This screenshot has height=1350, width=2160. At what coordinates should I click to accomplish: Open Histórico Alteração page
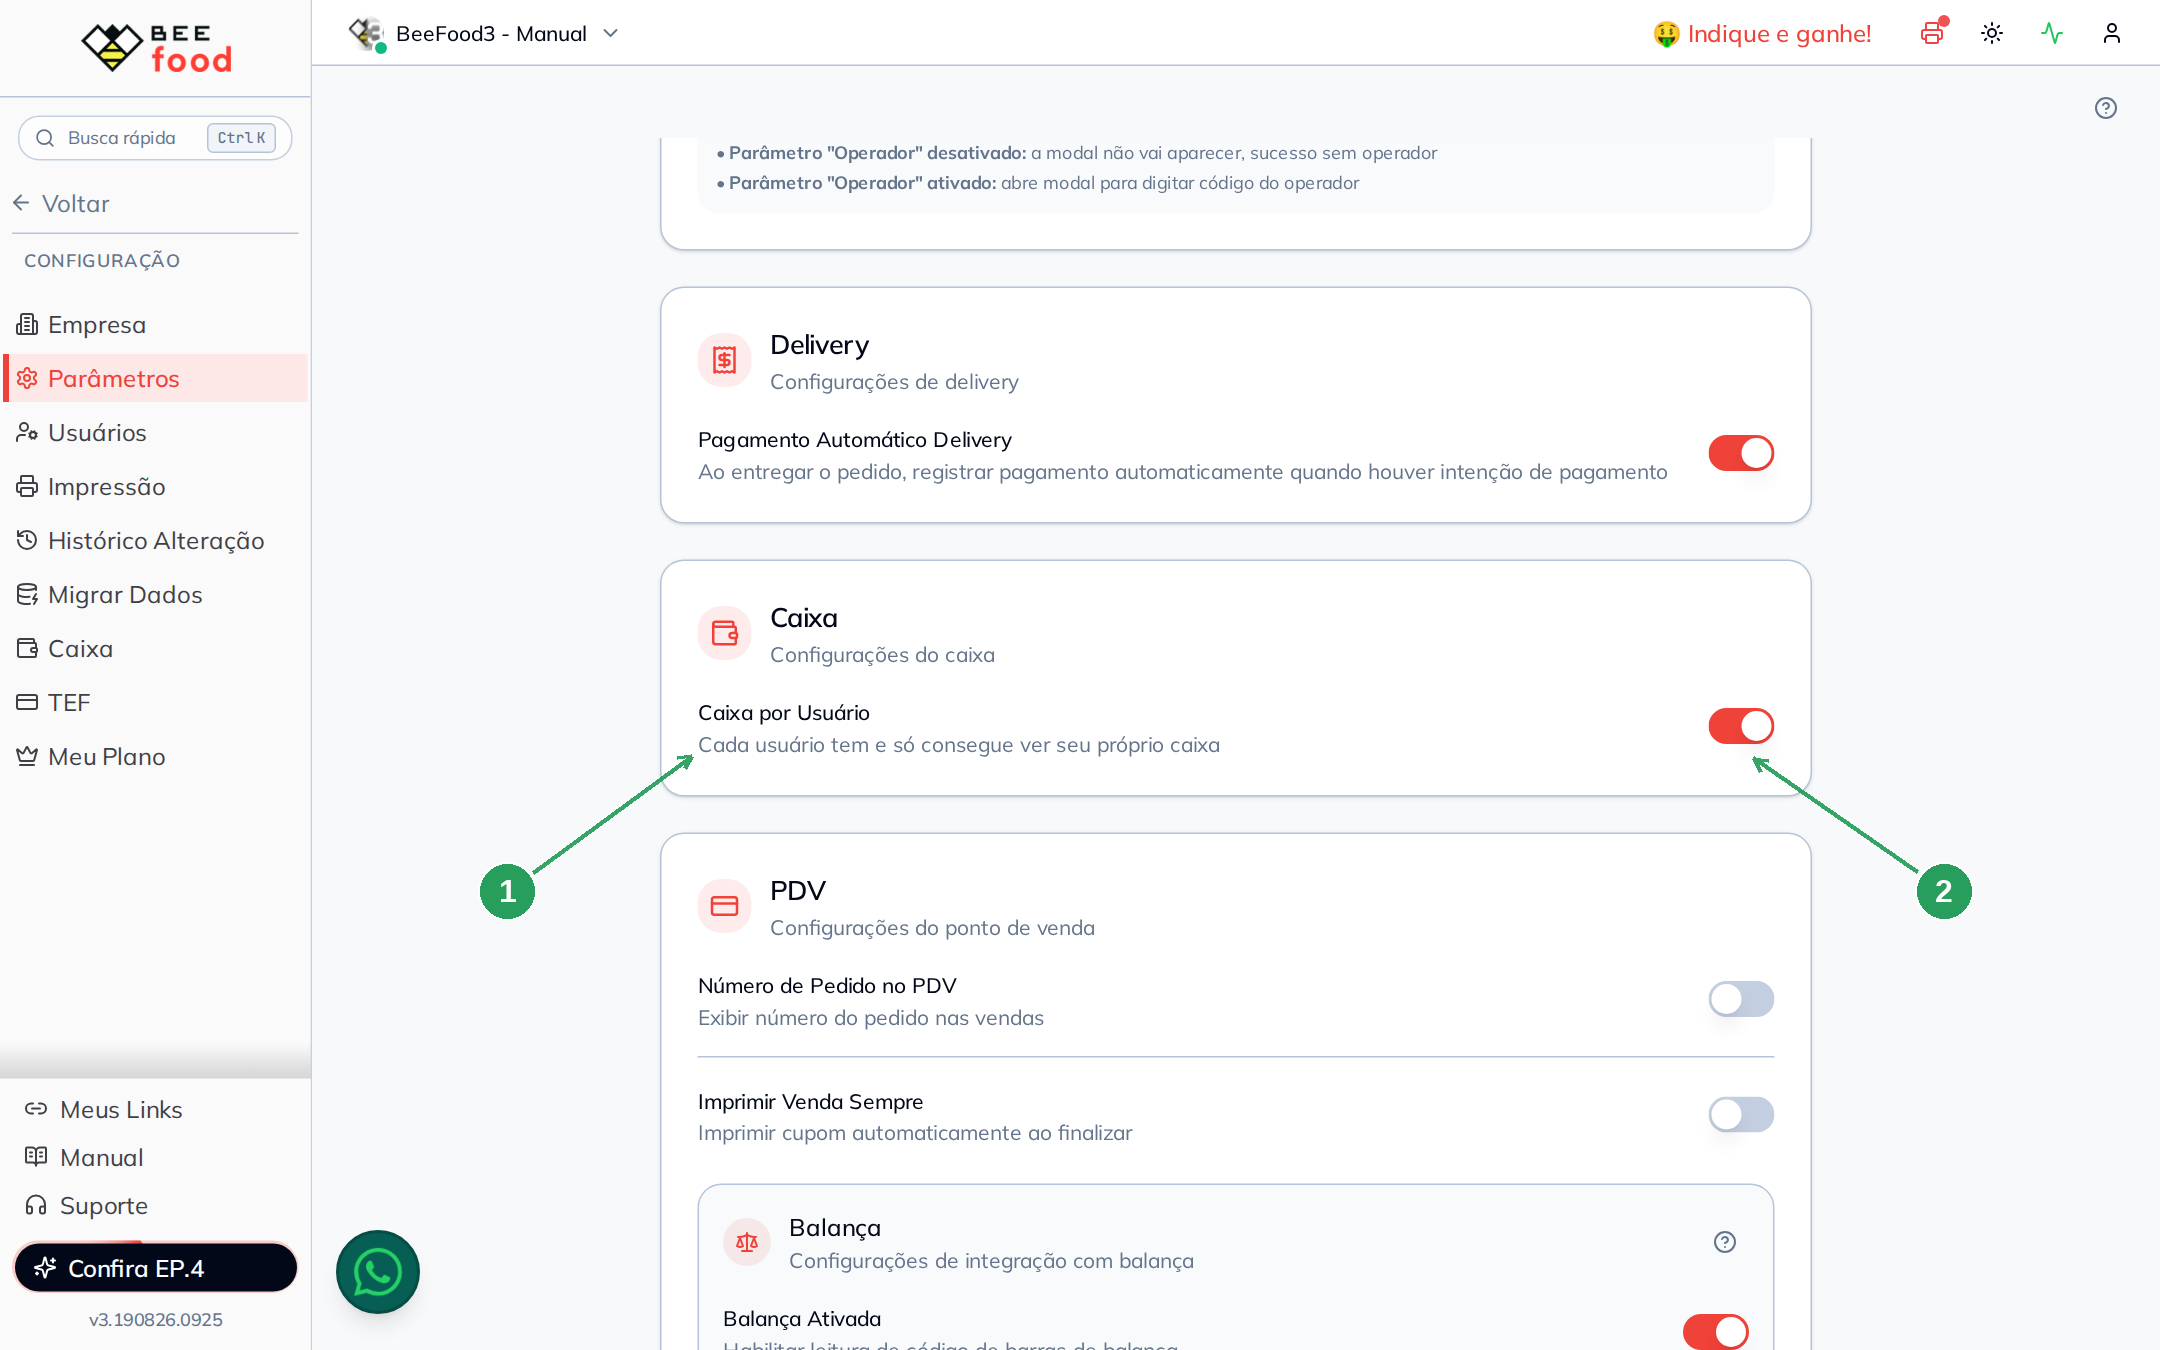[x=155, y=540]
